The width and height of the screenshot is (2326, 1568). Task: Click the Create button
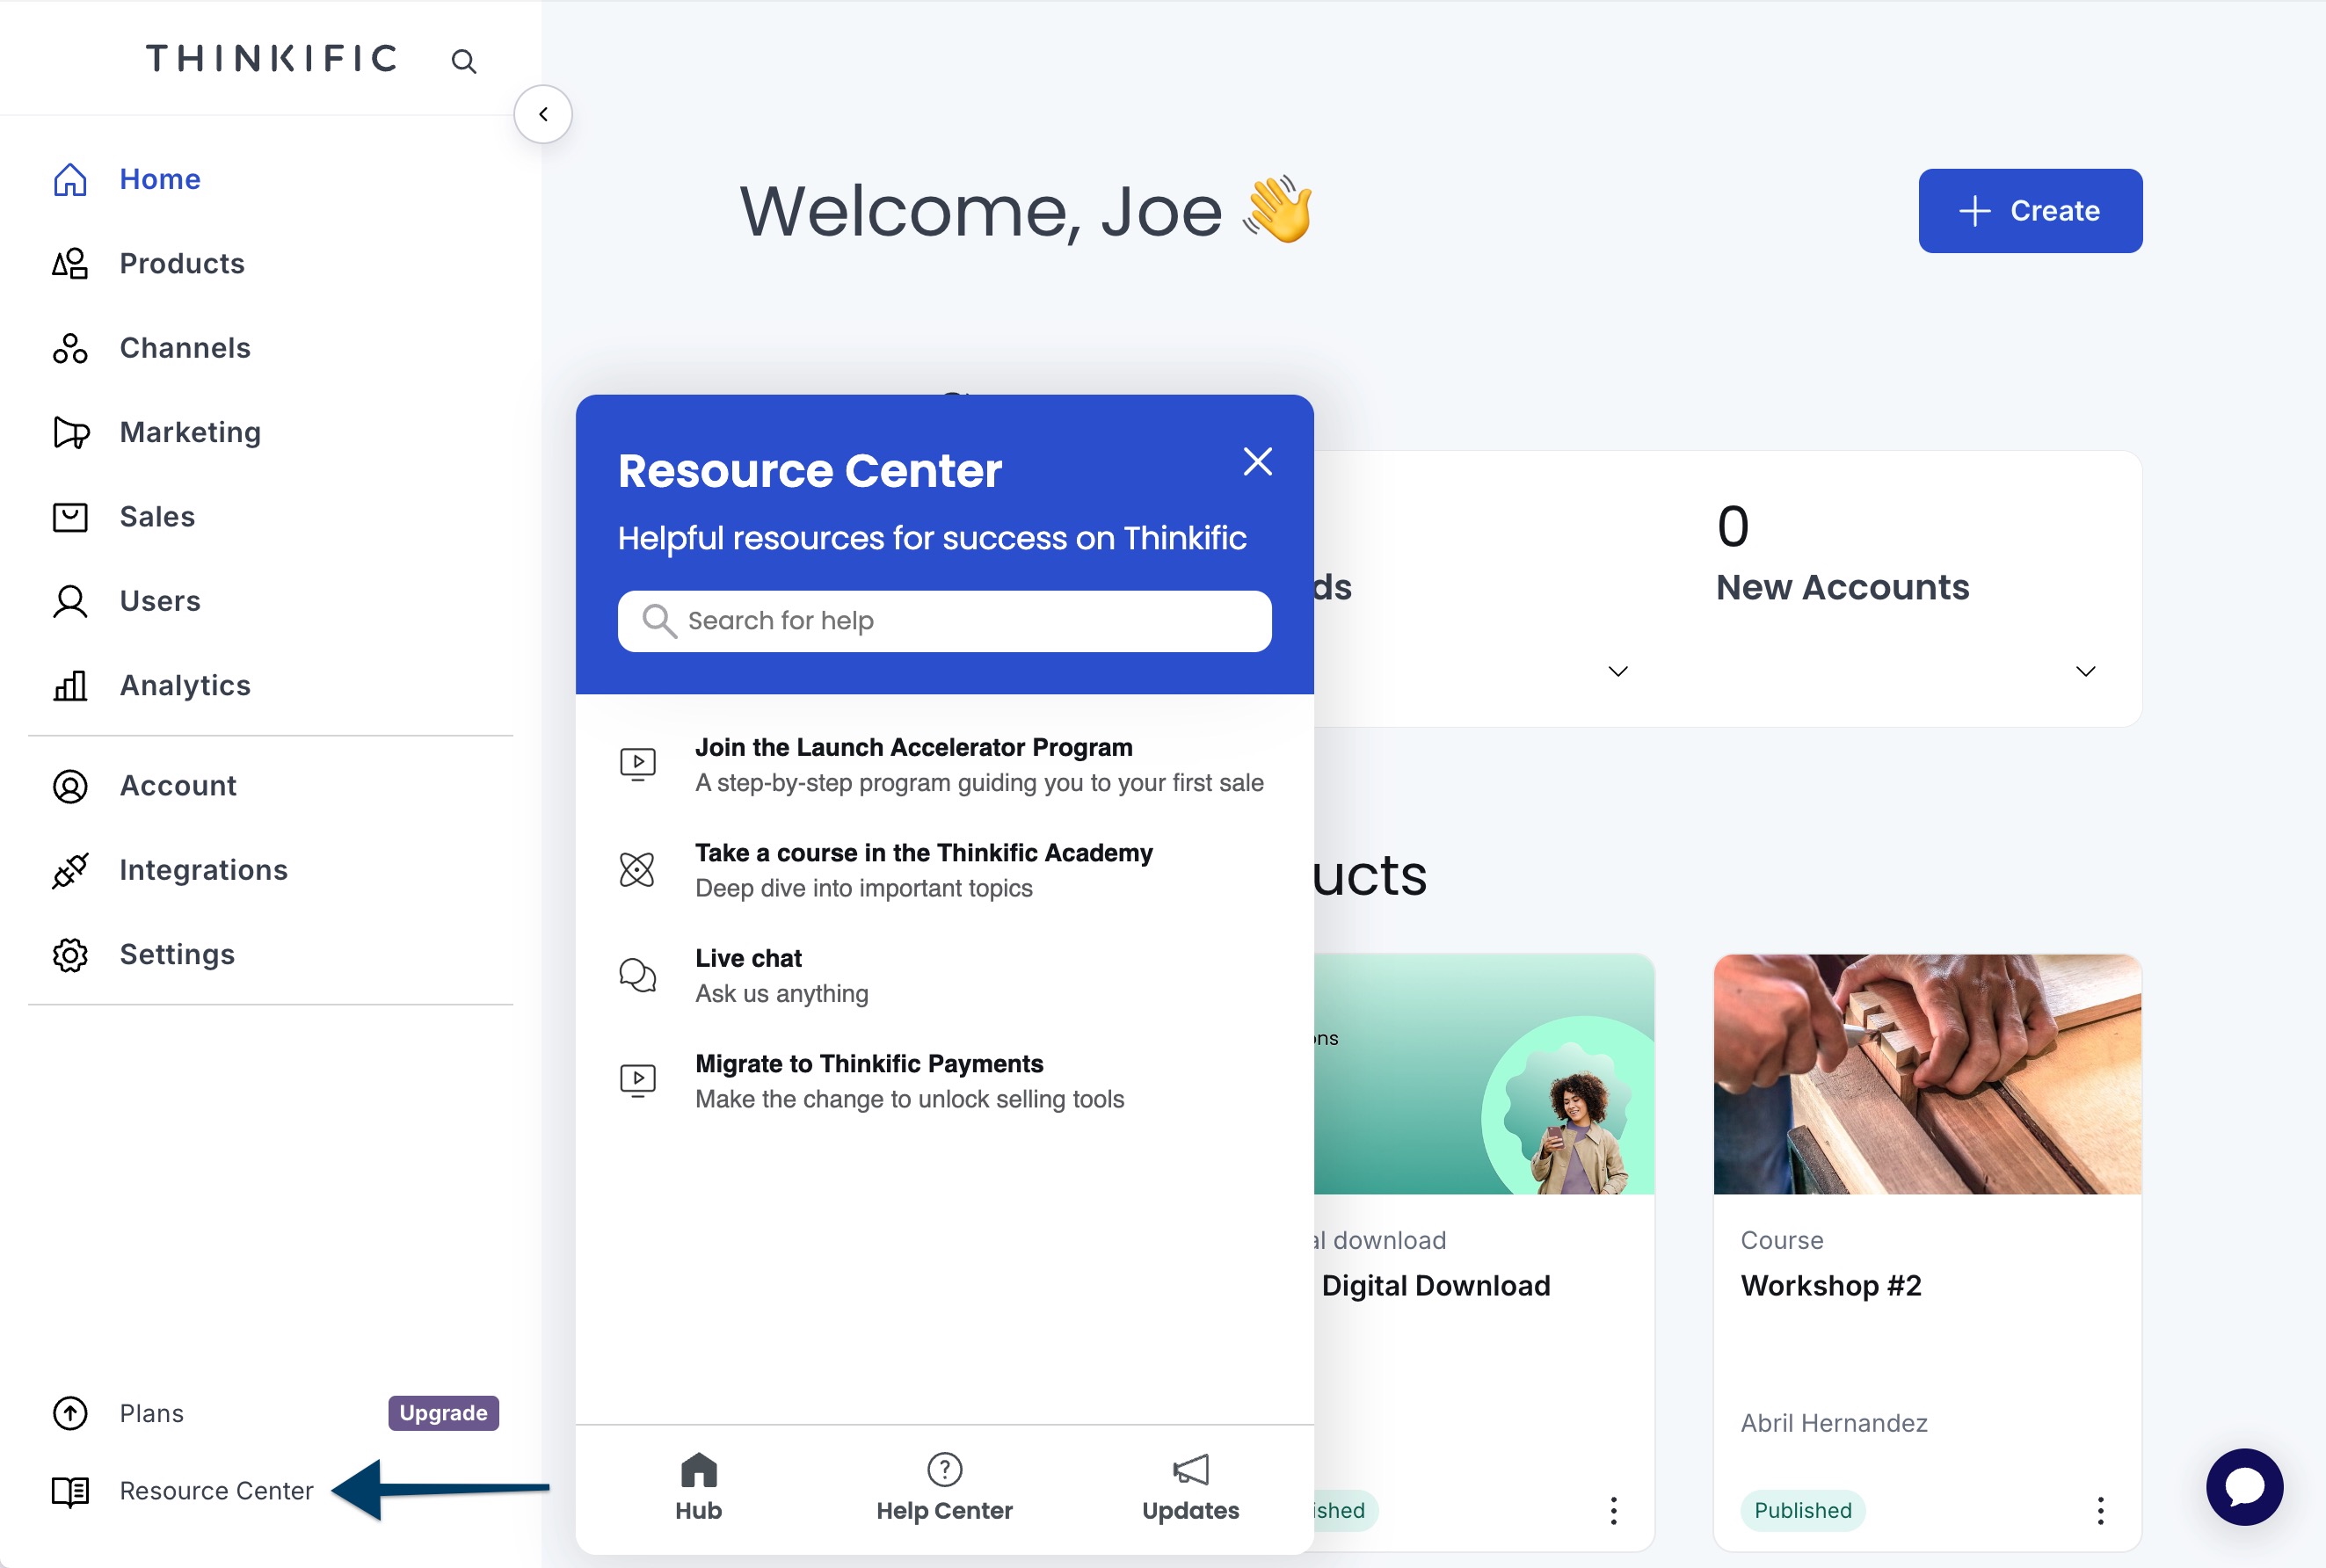pos(2029,211)
